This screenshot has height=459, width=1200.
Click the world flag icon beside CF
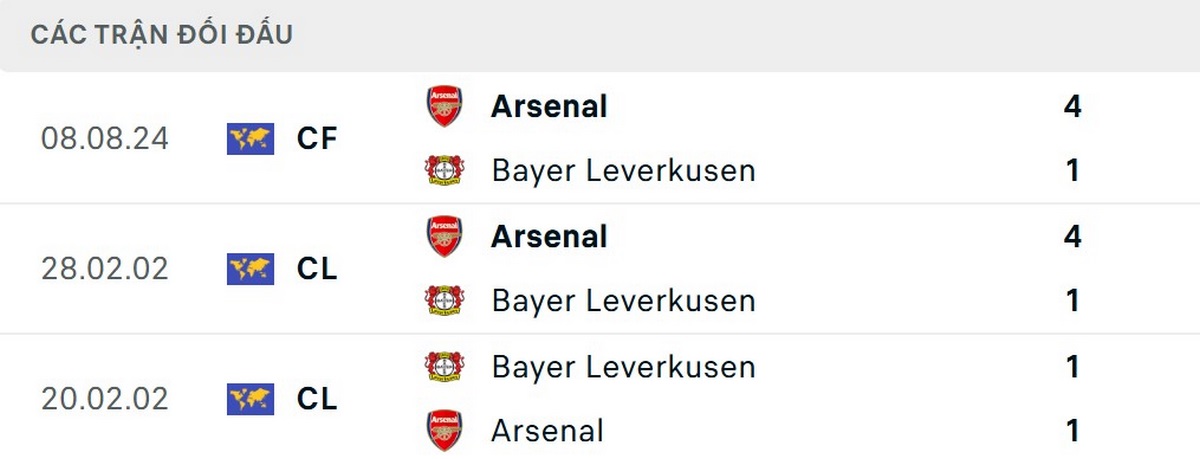click(250, 138)
